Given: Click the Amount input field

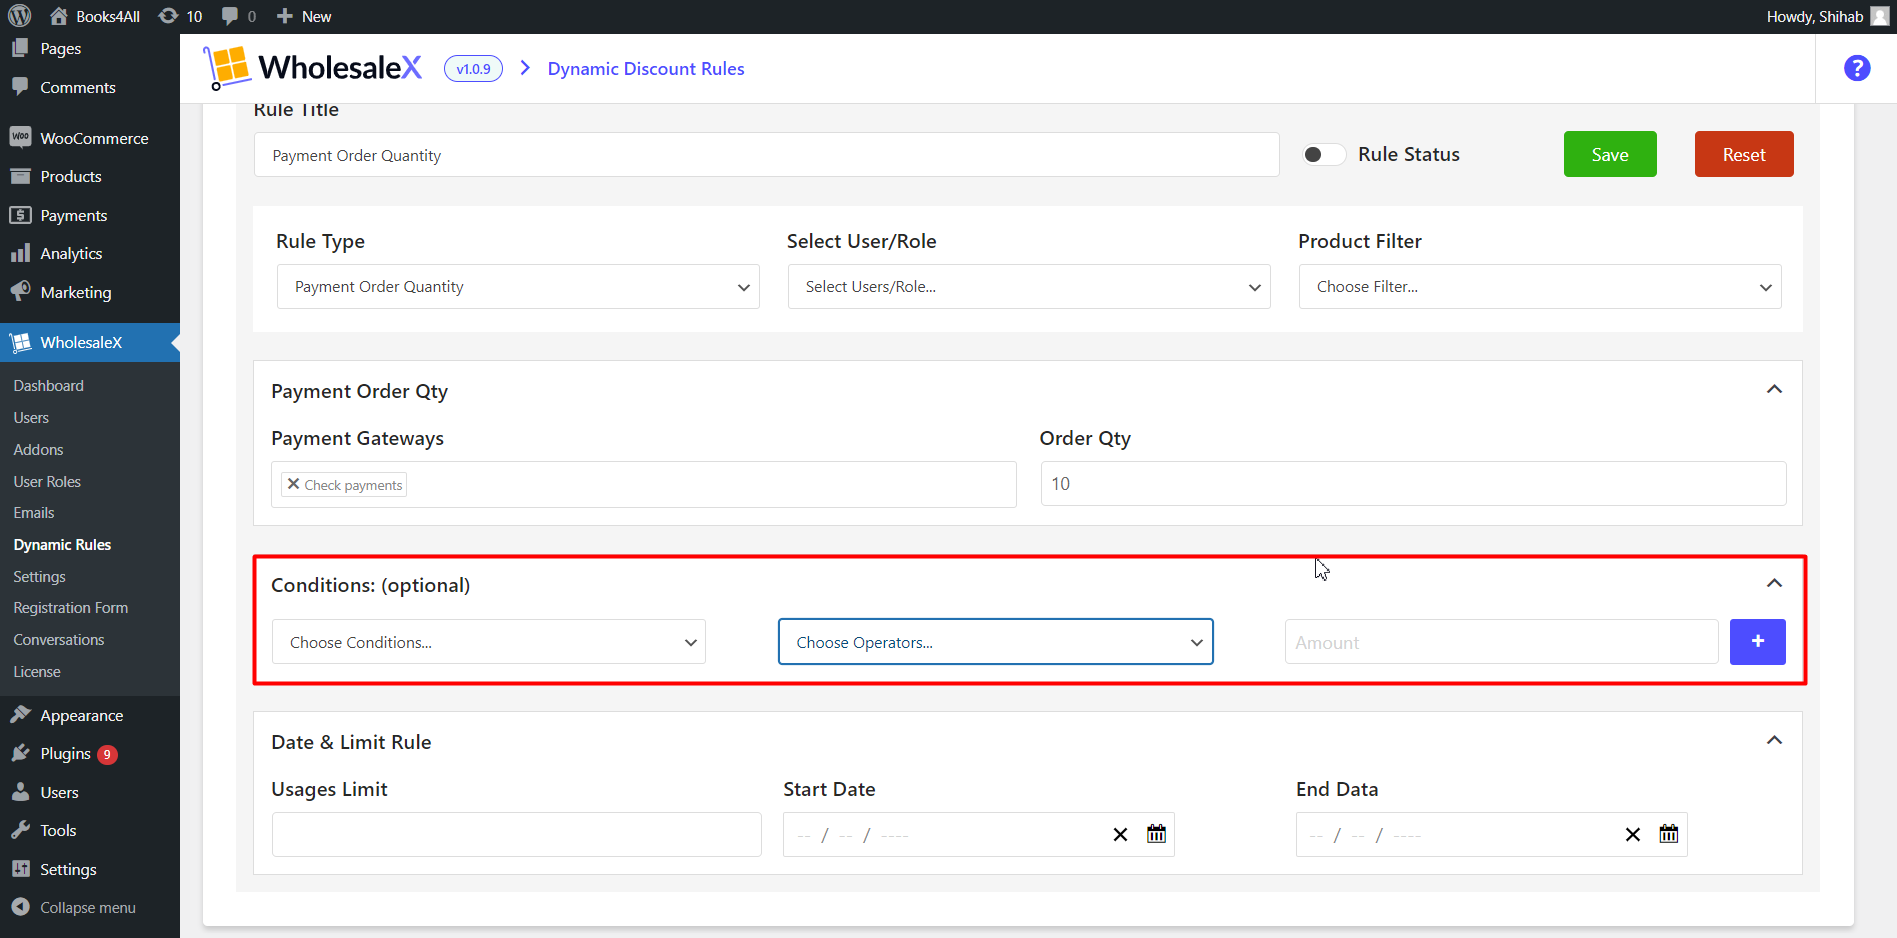Looking at the screenshot, I should [1502, 642].
